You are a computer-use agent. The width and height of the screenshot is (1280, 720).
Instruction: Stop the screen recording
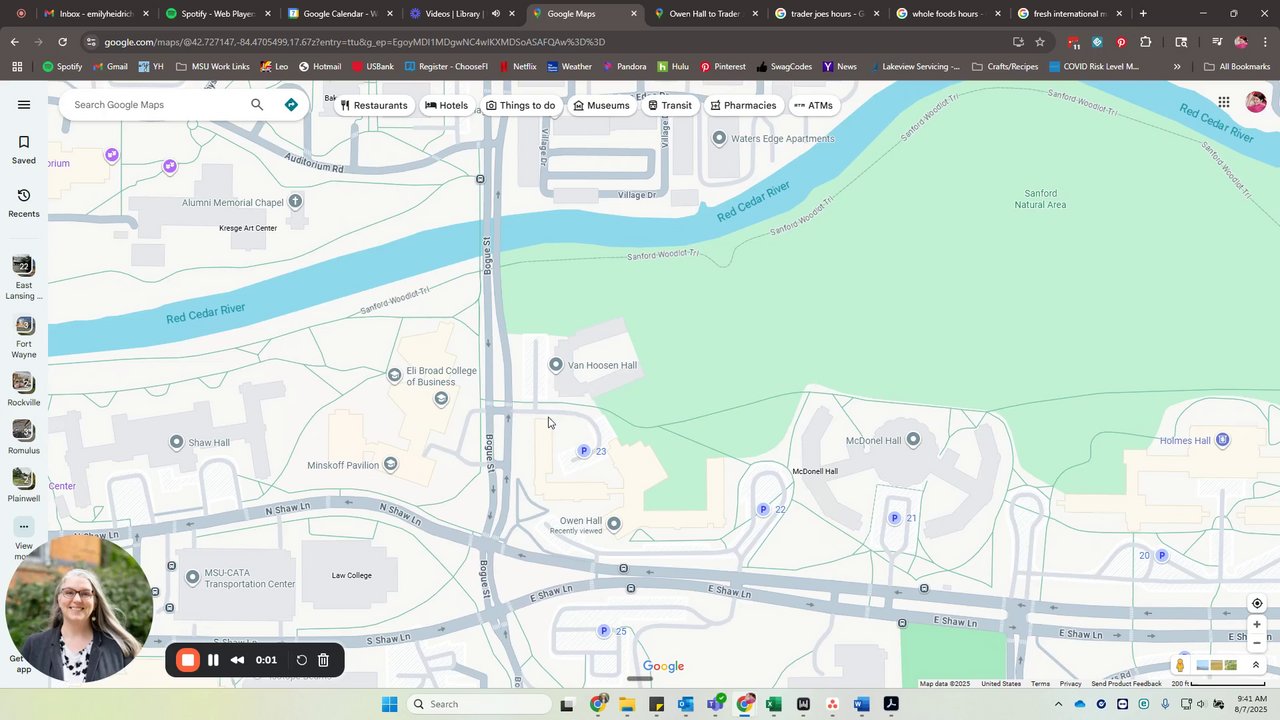coord(188,660)
